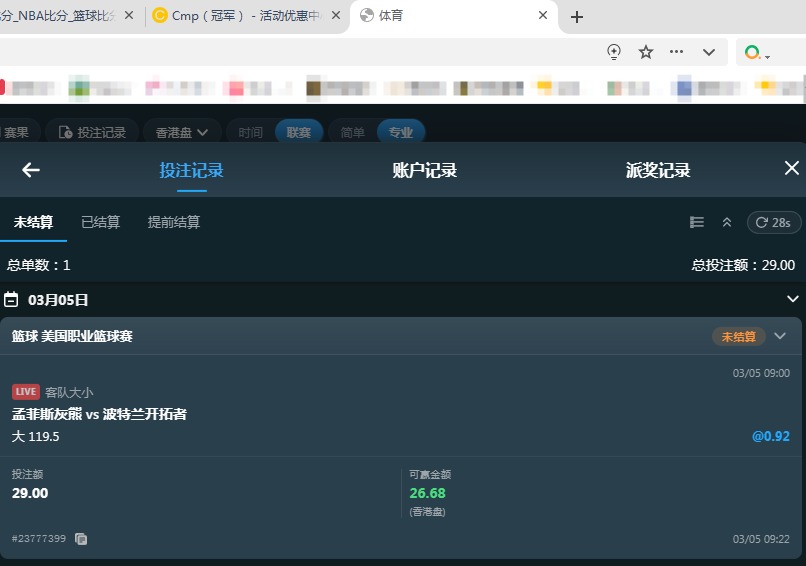
Task: Click the 总单数：1 summary
Action: [39, 265]
